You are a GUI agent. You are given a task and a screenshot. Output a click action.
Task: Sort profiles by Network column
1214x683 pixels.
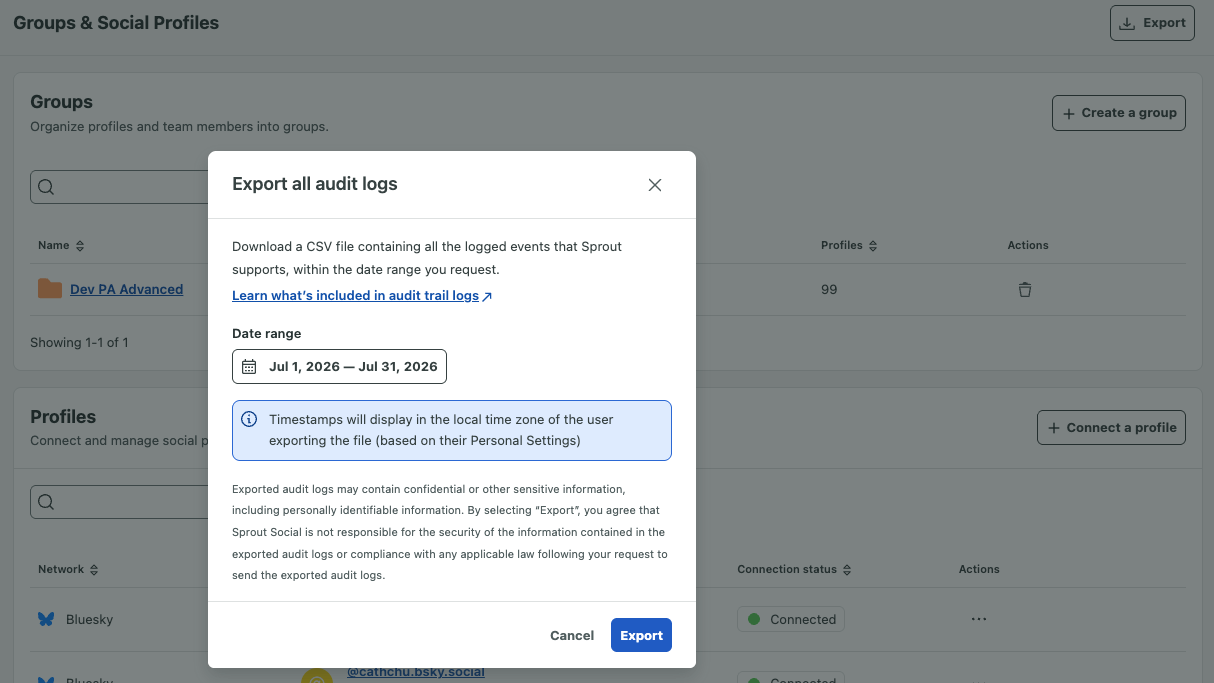click(68, 569)
